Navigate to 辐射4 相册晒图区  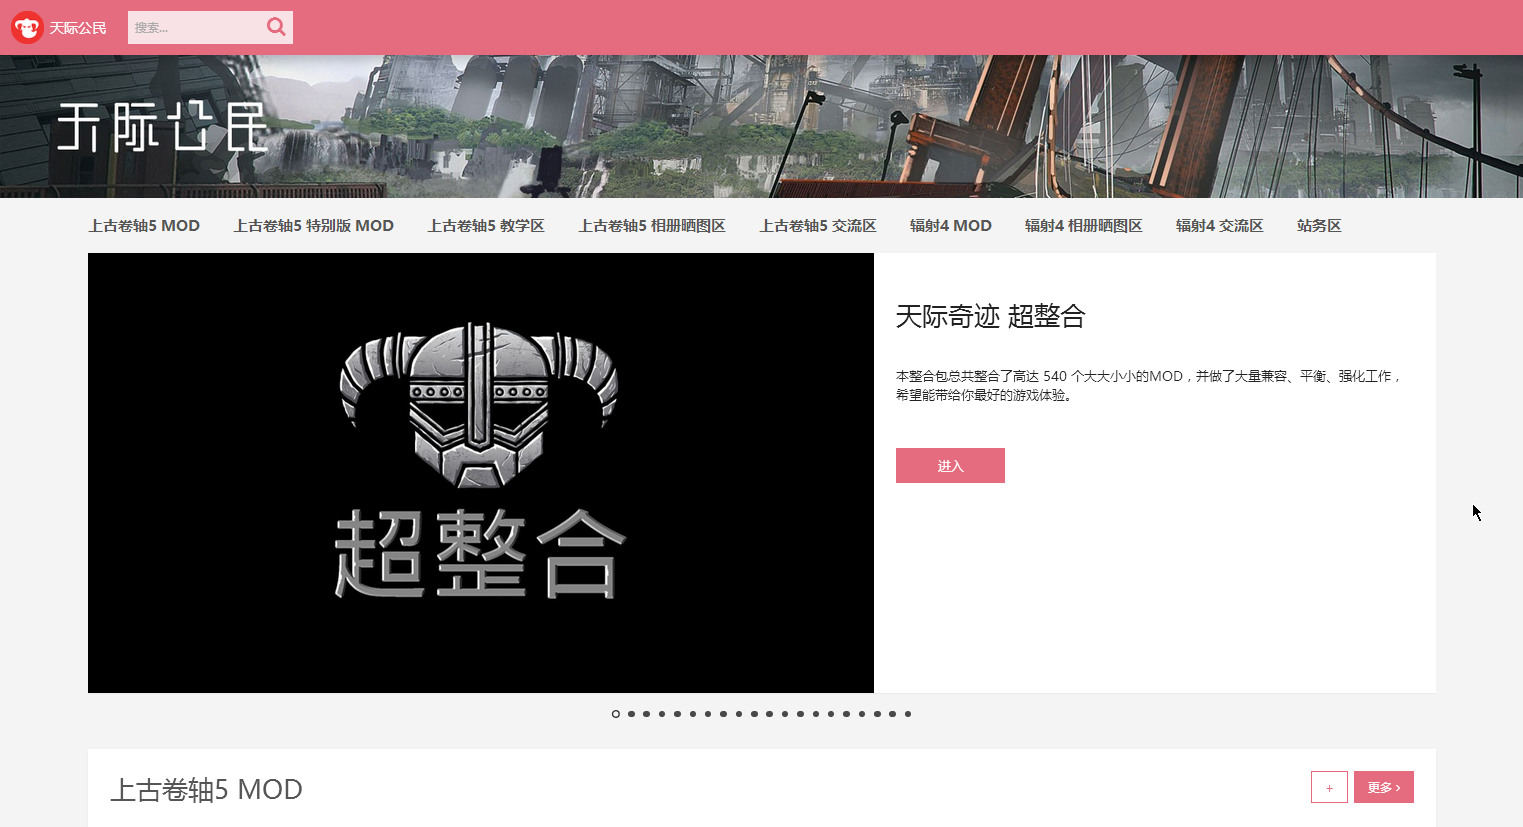tap(1084, 226)
